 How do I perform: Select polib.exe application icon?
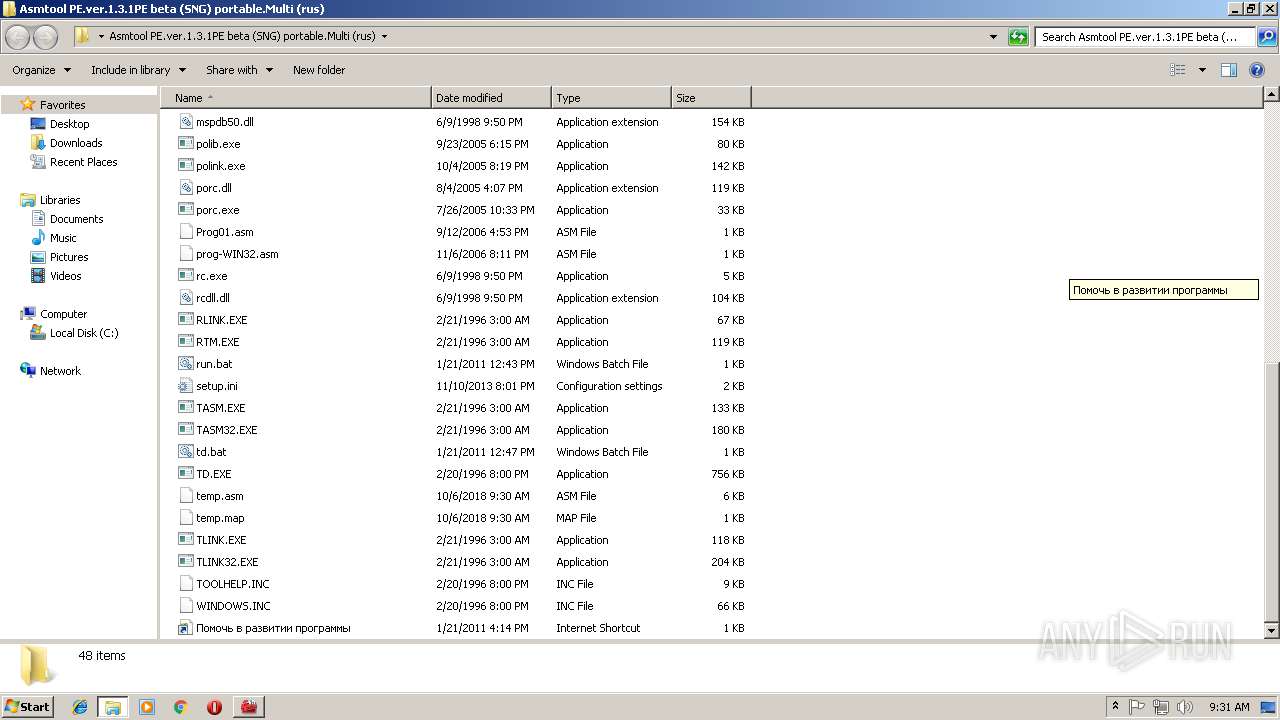[185, 144]
